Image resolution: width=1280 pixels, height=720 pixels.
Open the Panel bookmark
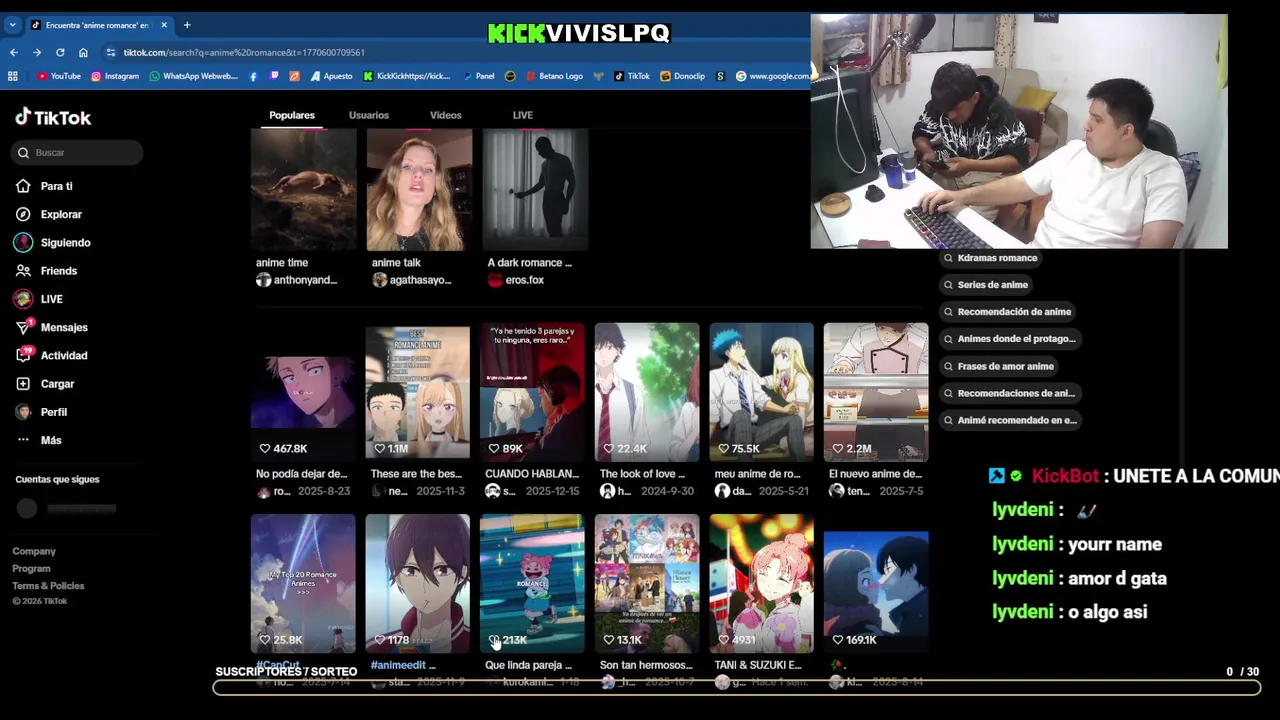(x=478, y=76)
